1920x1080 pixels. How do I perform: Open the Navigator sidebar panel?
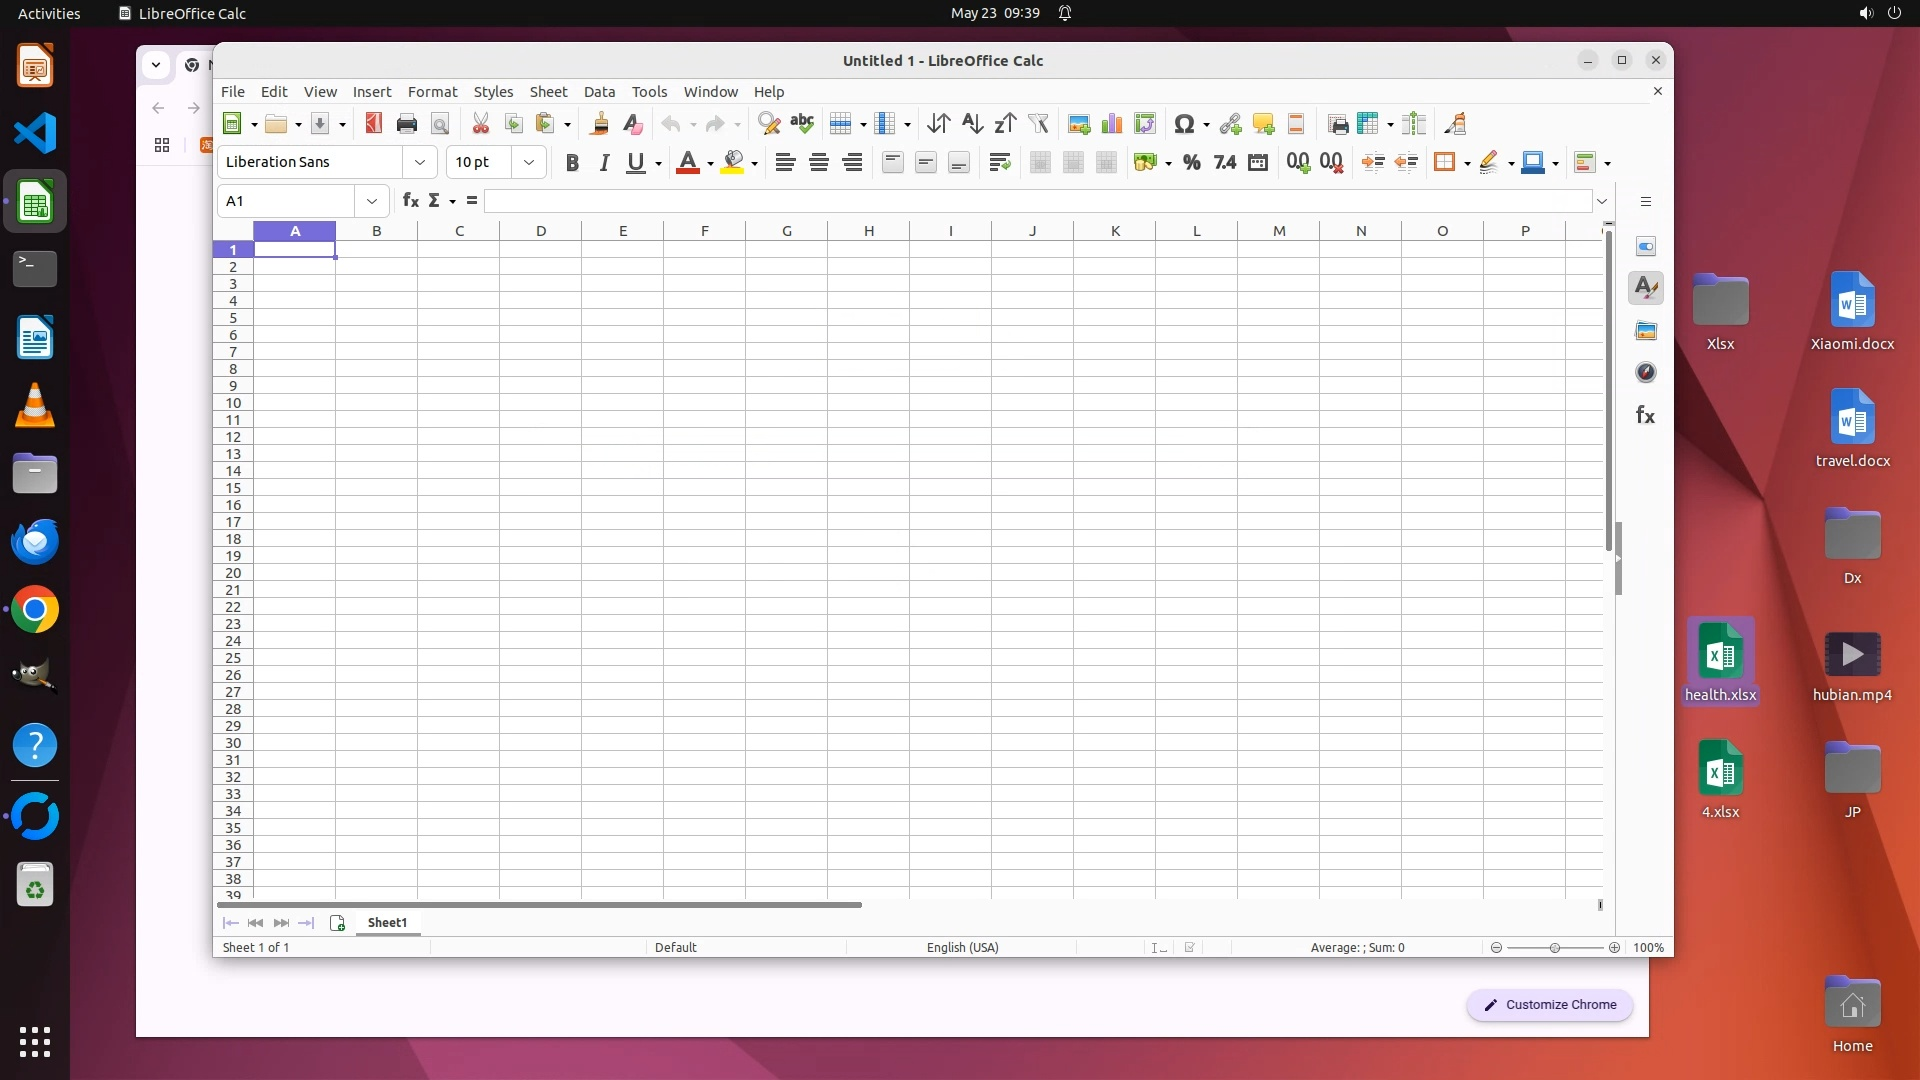pyautogui.click(x=1646, y=373)
